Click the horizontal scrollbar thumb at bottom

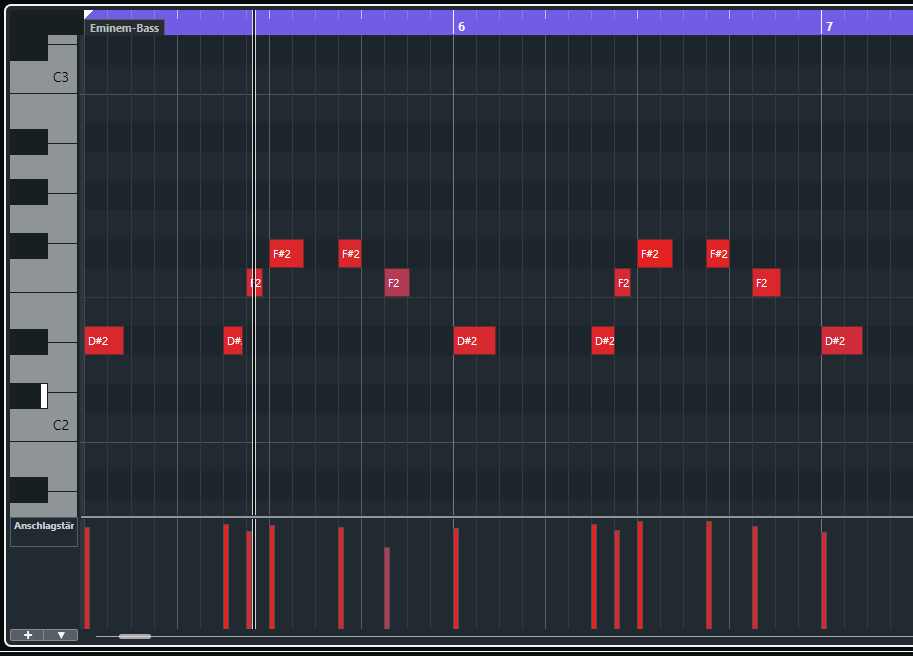pyautogui.click(x=135, y=636)
